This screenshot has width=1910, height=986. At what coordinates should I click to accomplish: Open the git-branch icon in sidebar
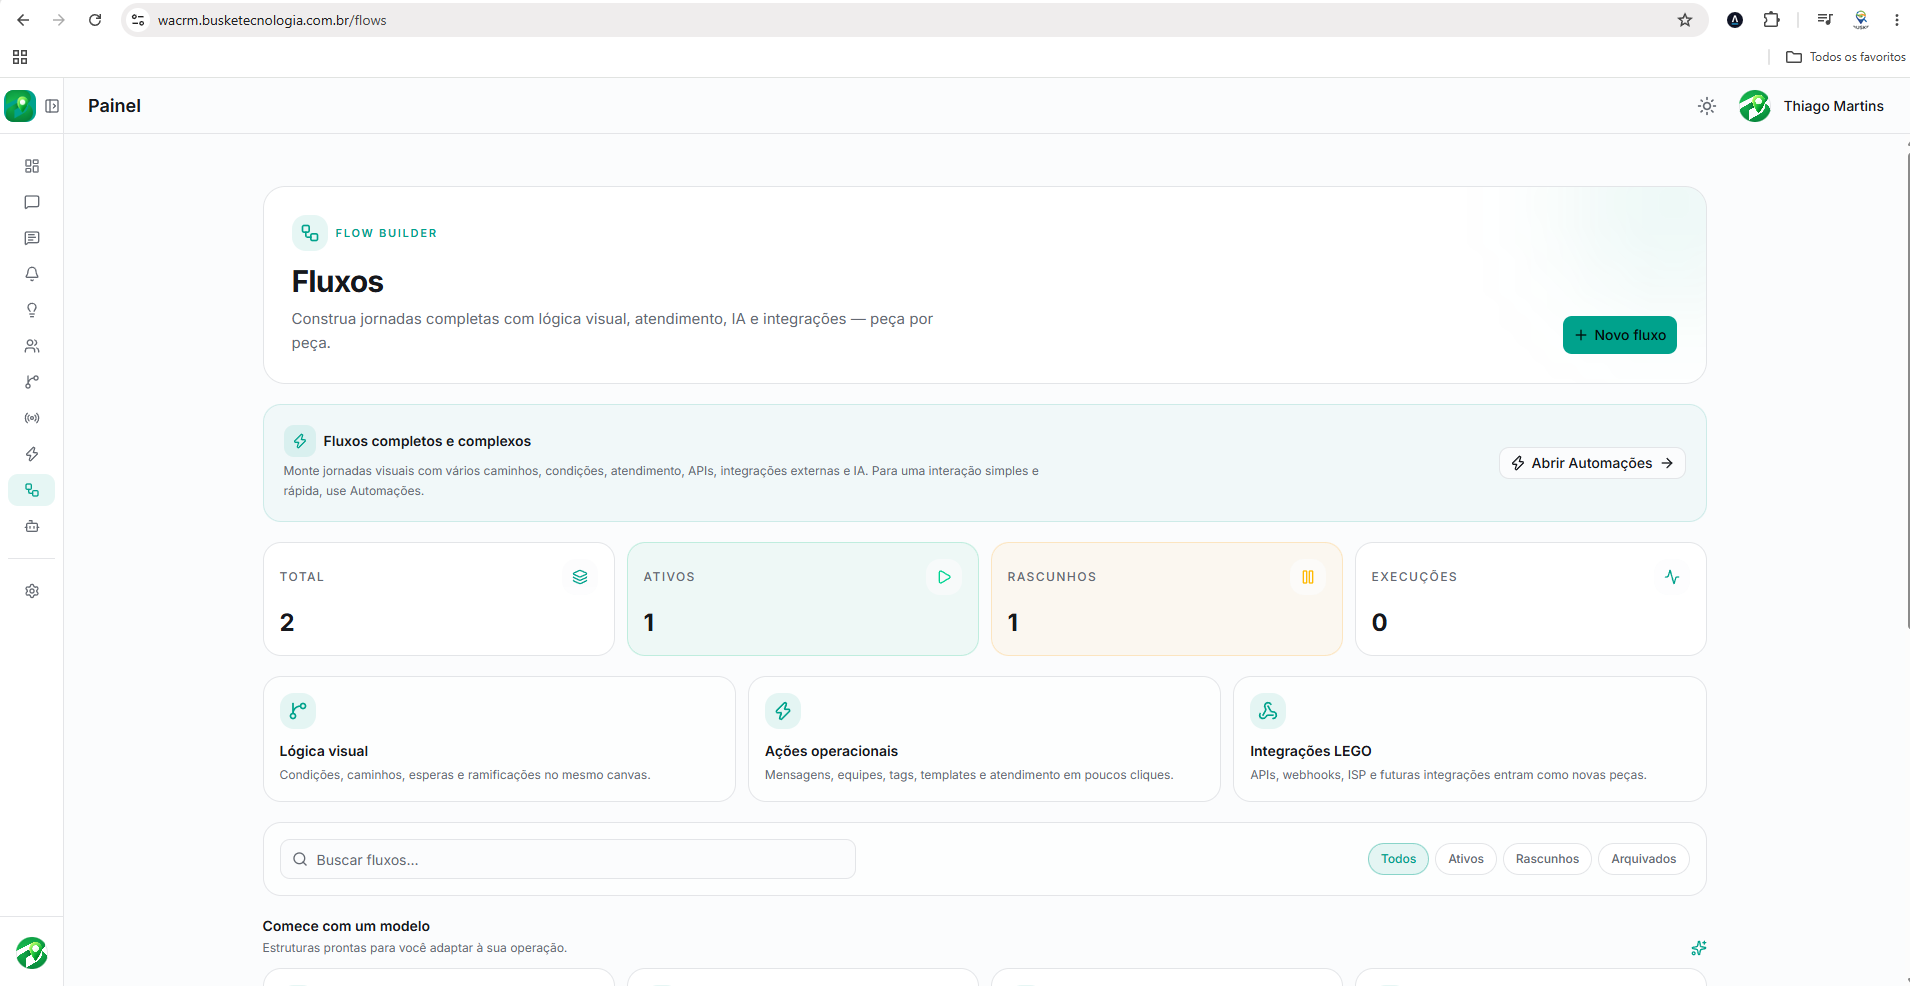pyautogui.click(x=32, y=382)
